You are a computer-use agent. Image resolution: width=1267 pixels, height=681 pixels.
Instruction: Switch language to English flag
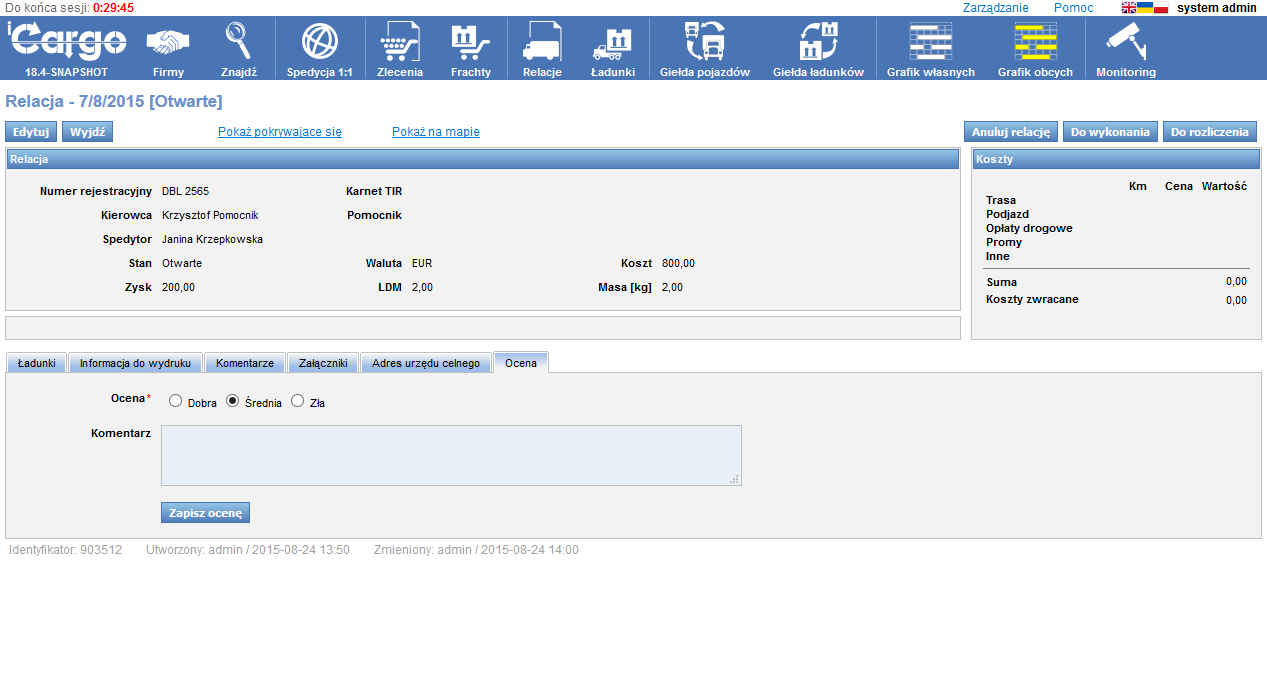click(1128, 8)
